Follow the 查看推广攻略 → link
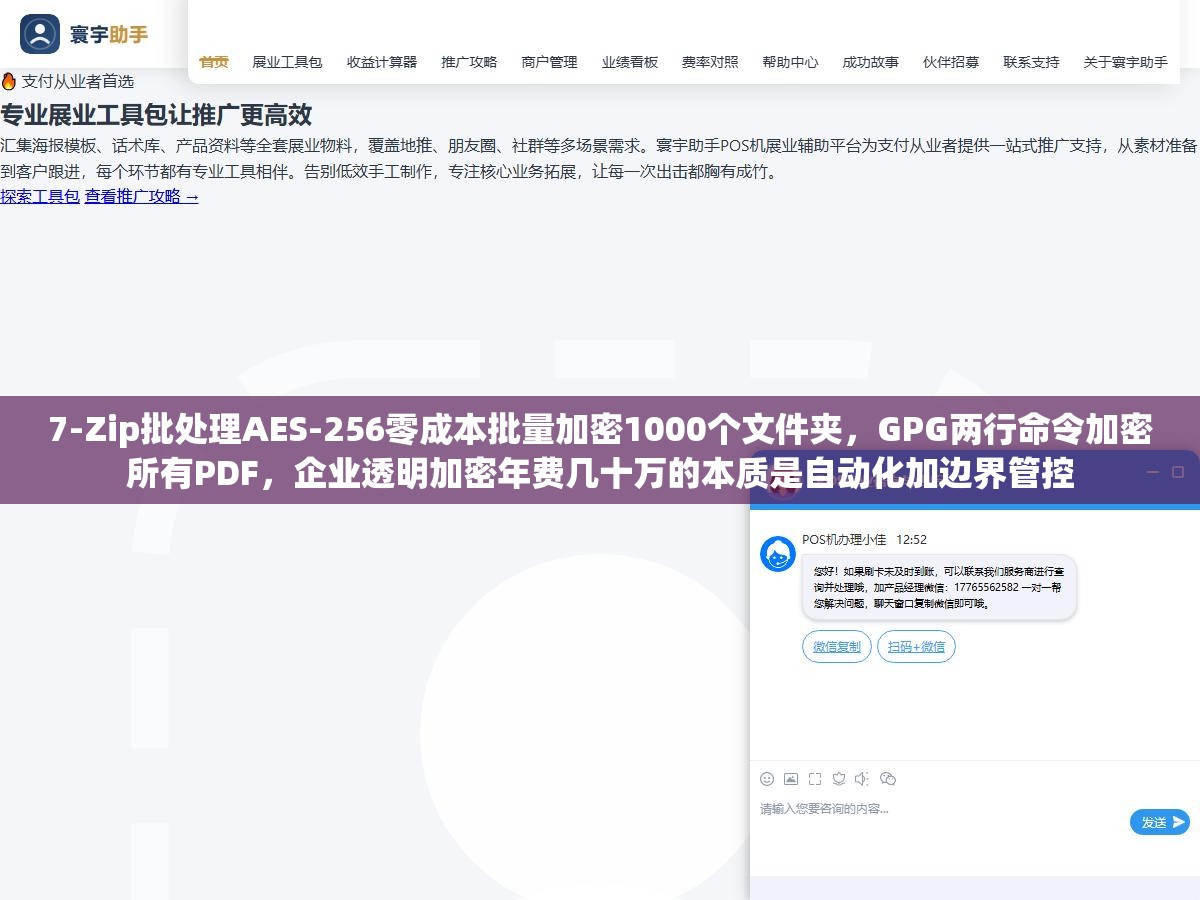Screen dimensions: 1200x900 (142, 196)
